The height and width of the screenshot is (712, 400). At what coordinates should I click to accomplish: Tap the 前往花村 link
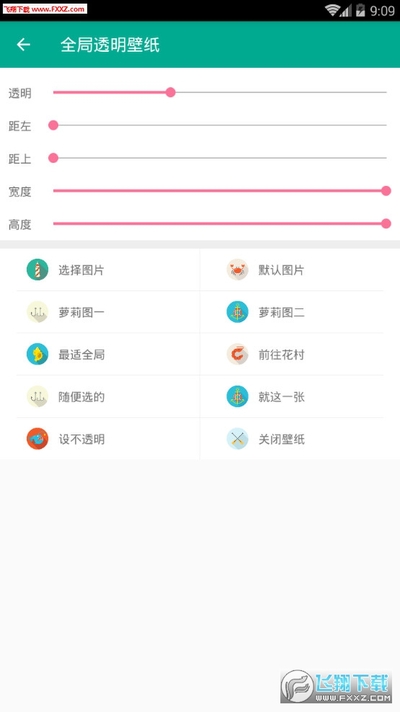tap(281, 355)
